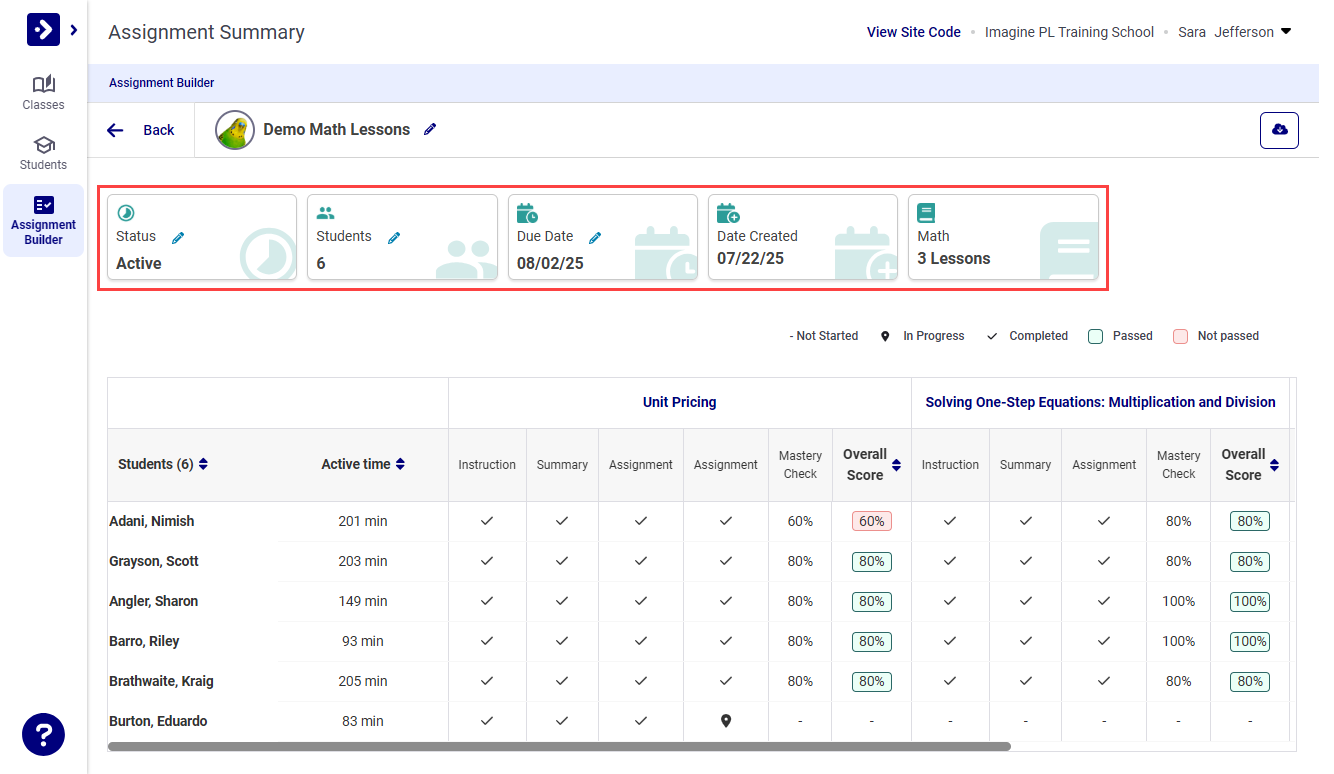This screenshot has height=774, width=1334.
Task: Click the View Site Code link
Action: [x=913, y=32]
